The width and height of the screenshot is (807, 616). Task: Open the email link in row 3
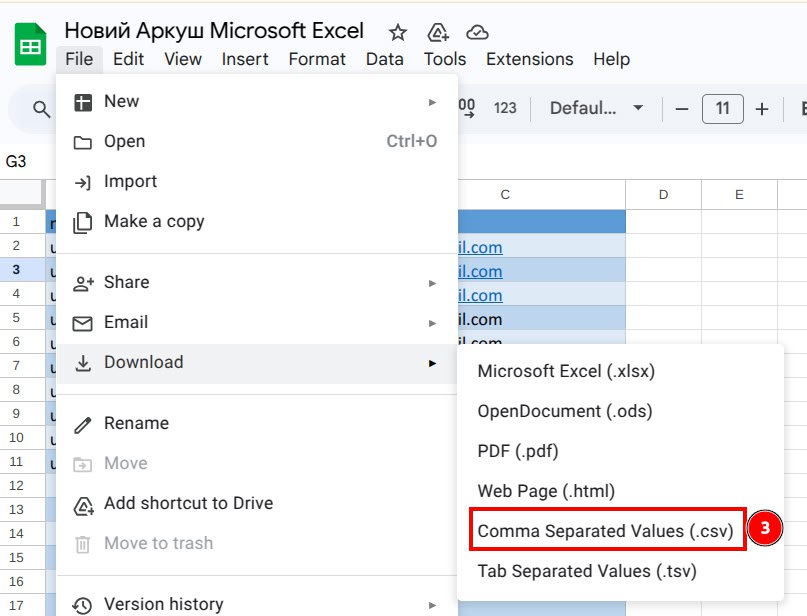point(480,272)
